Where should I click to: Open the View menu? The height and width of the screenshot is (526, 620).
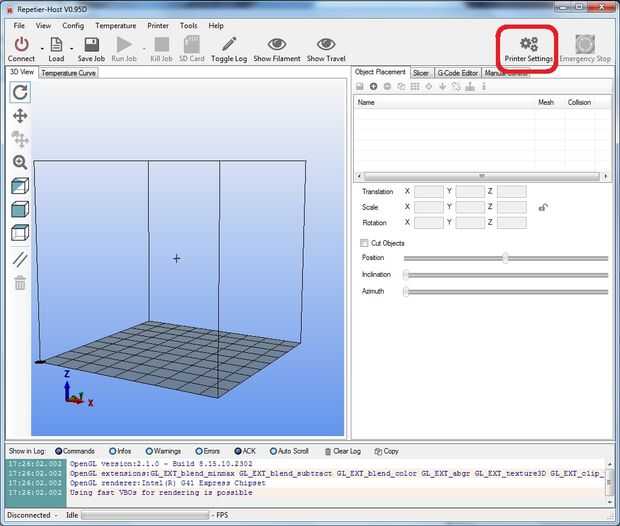pos(43,25)
